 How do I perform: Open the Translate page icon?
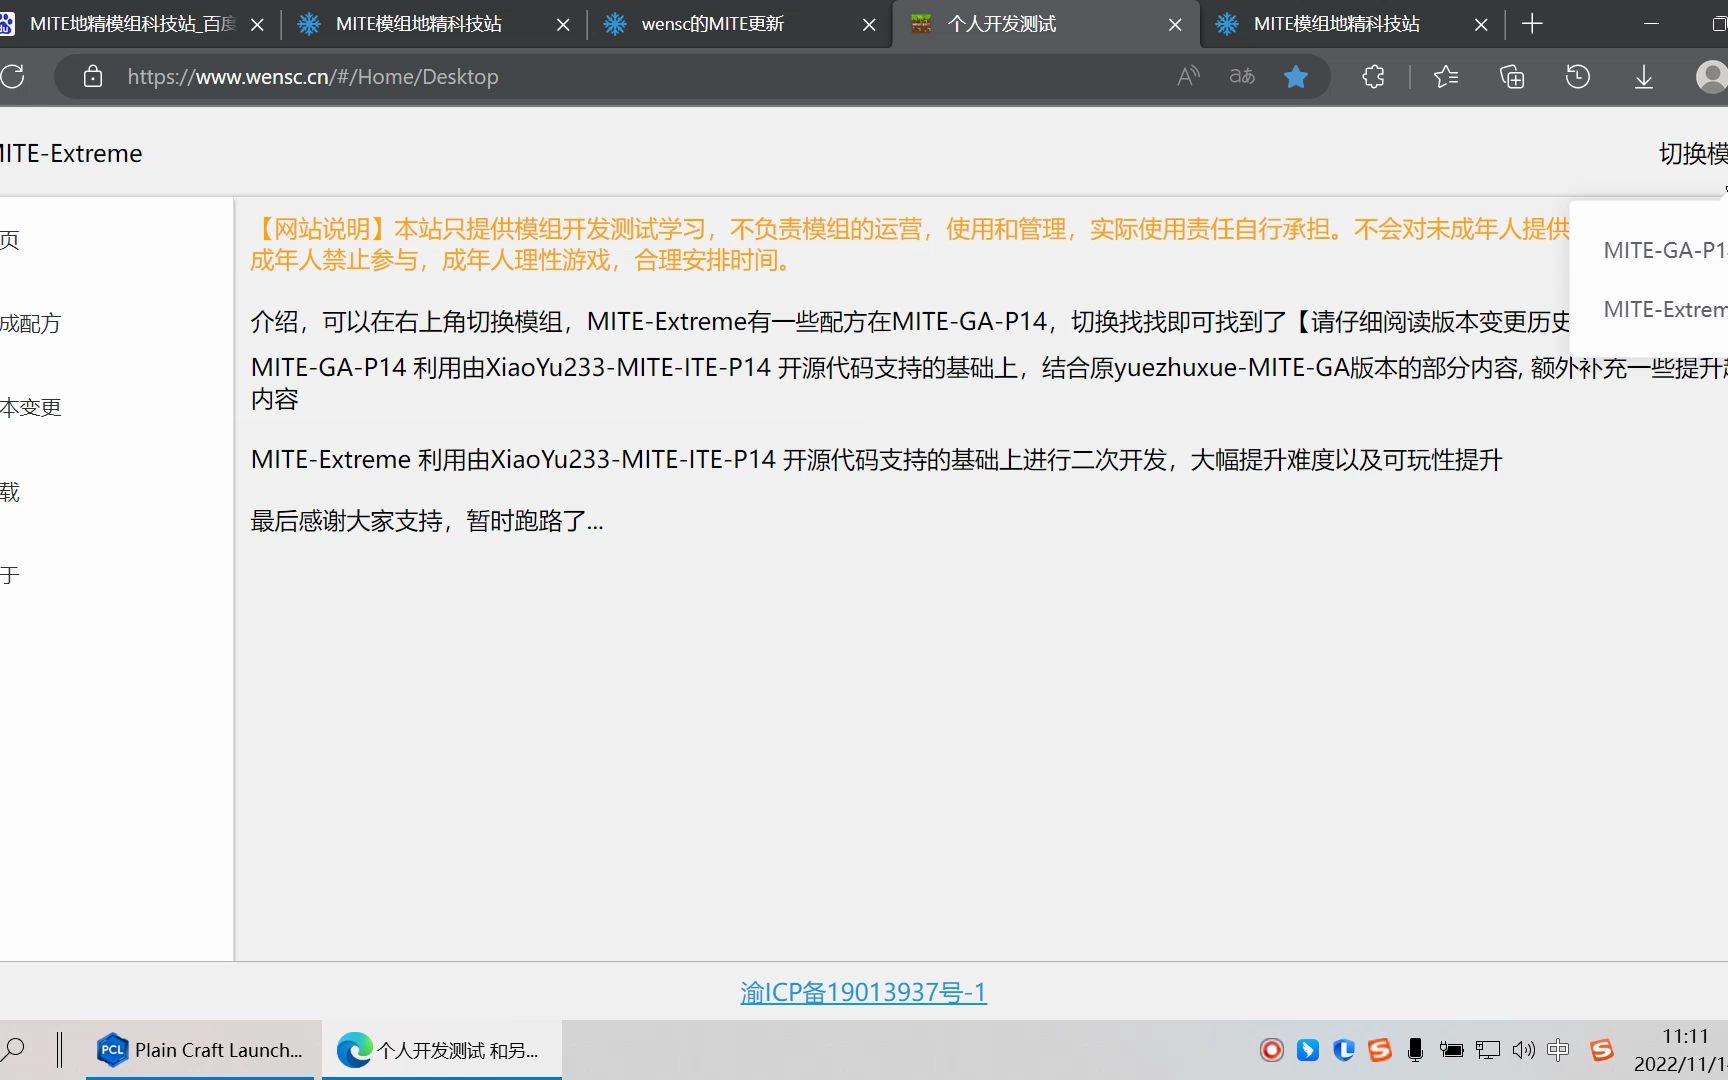1240,76
